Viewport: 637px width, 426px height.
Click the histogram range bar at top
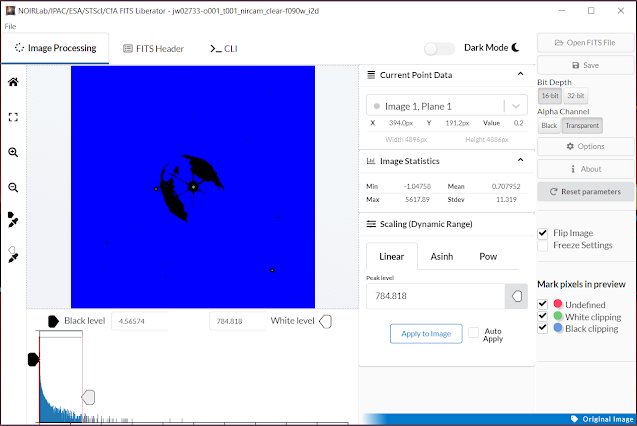pos(61,334)
